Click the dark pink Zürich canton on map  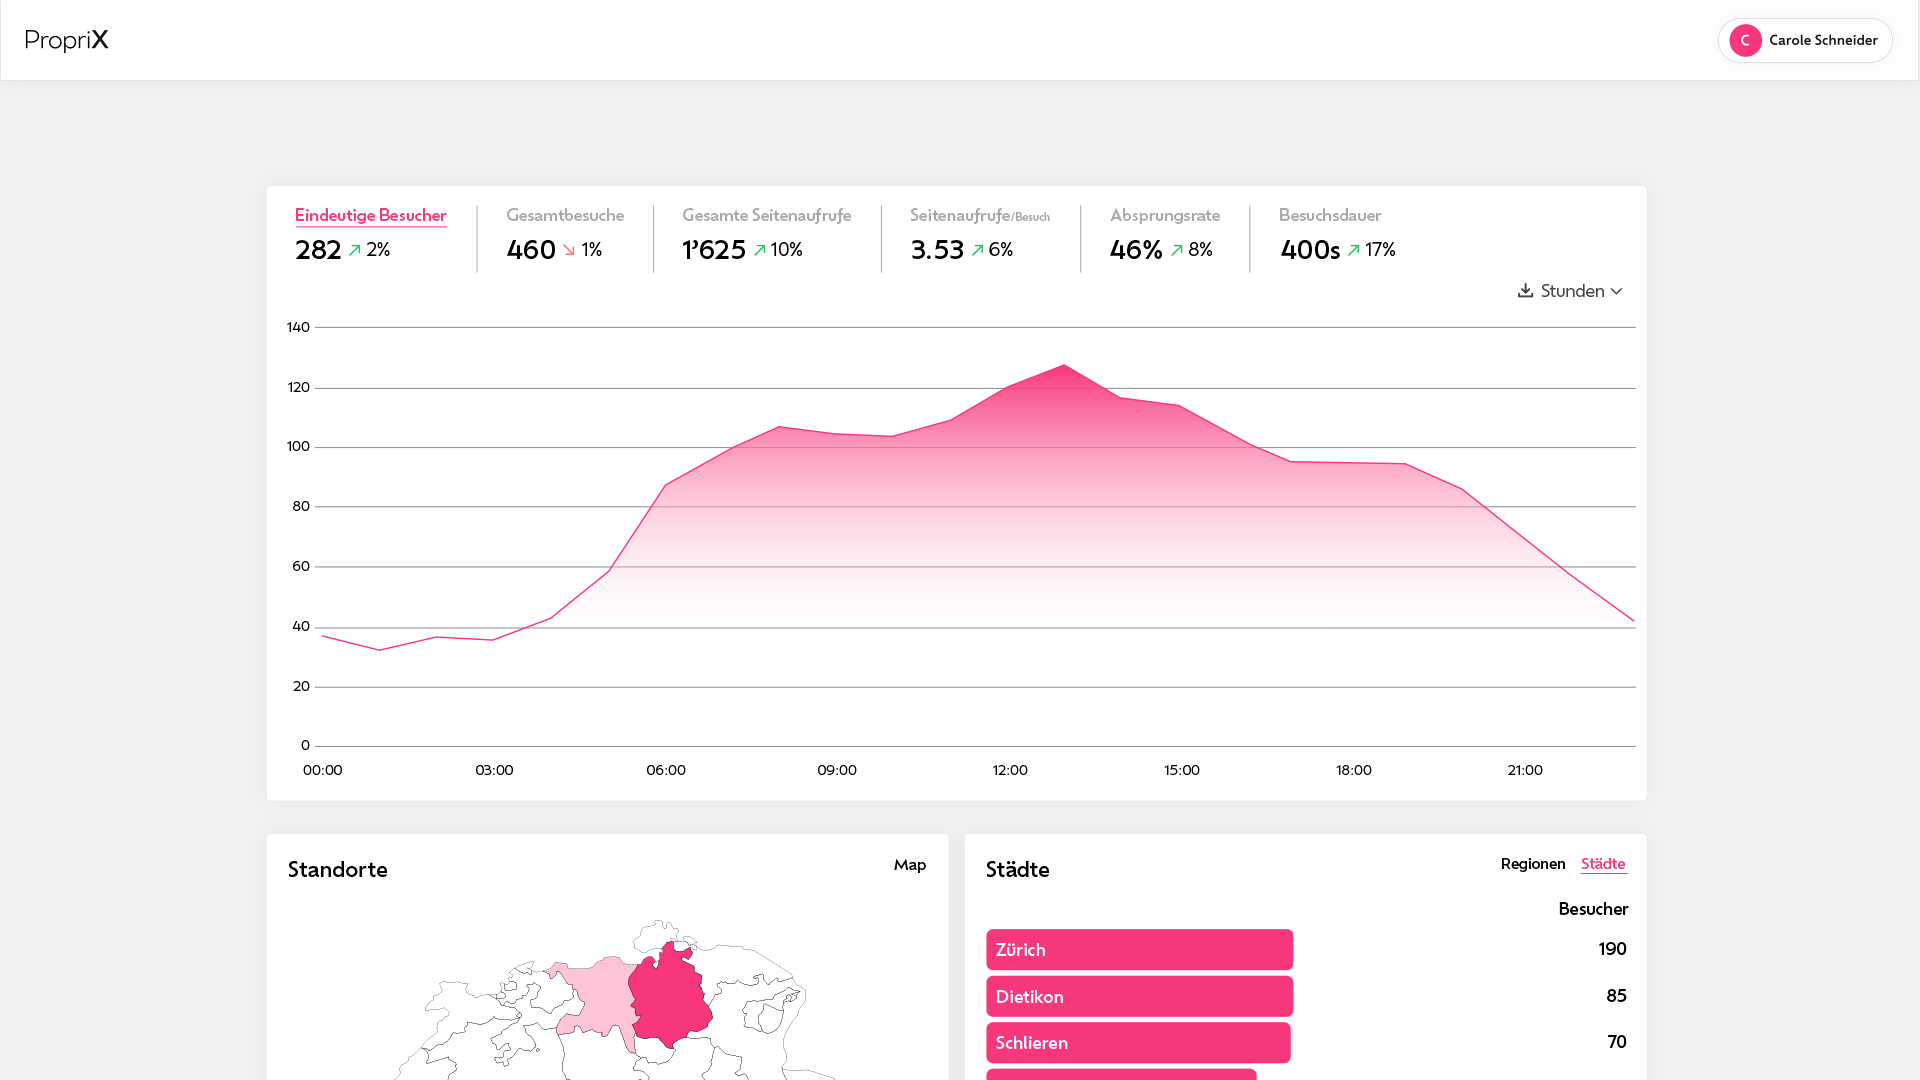670,1000
